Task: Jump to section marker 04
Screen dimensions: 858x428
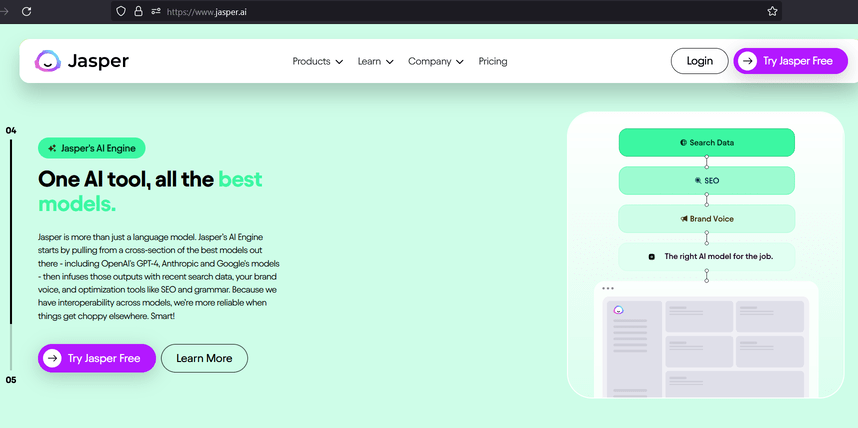Action: click(11, 131)
